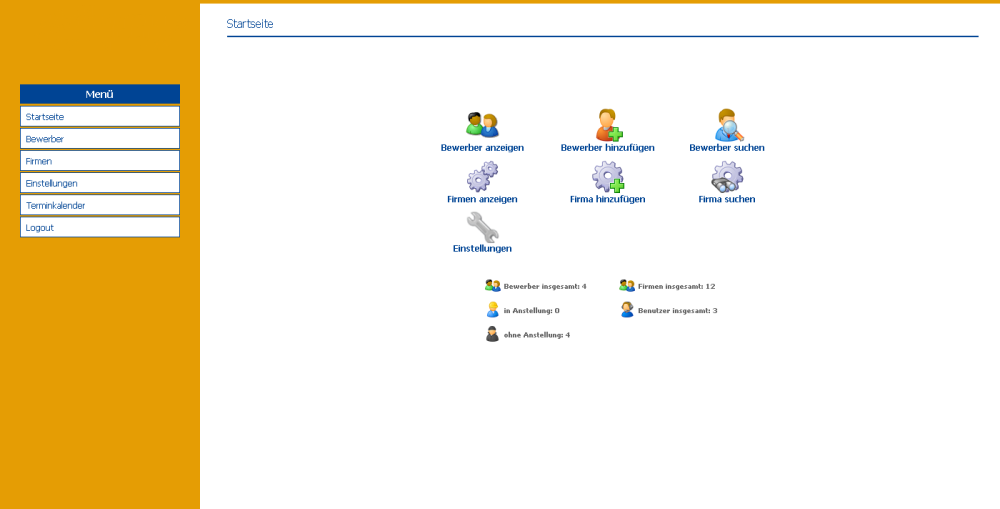
Task: Open Terminkalender in the side menu
Action: [x=99, y=205]
